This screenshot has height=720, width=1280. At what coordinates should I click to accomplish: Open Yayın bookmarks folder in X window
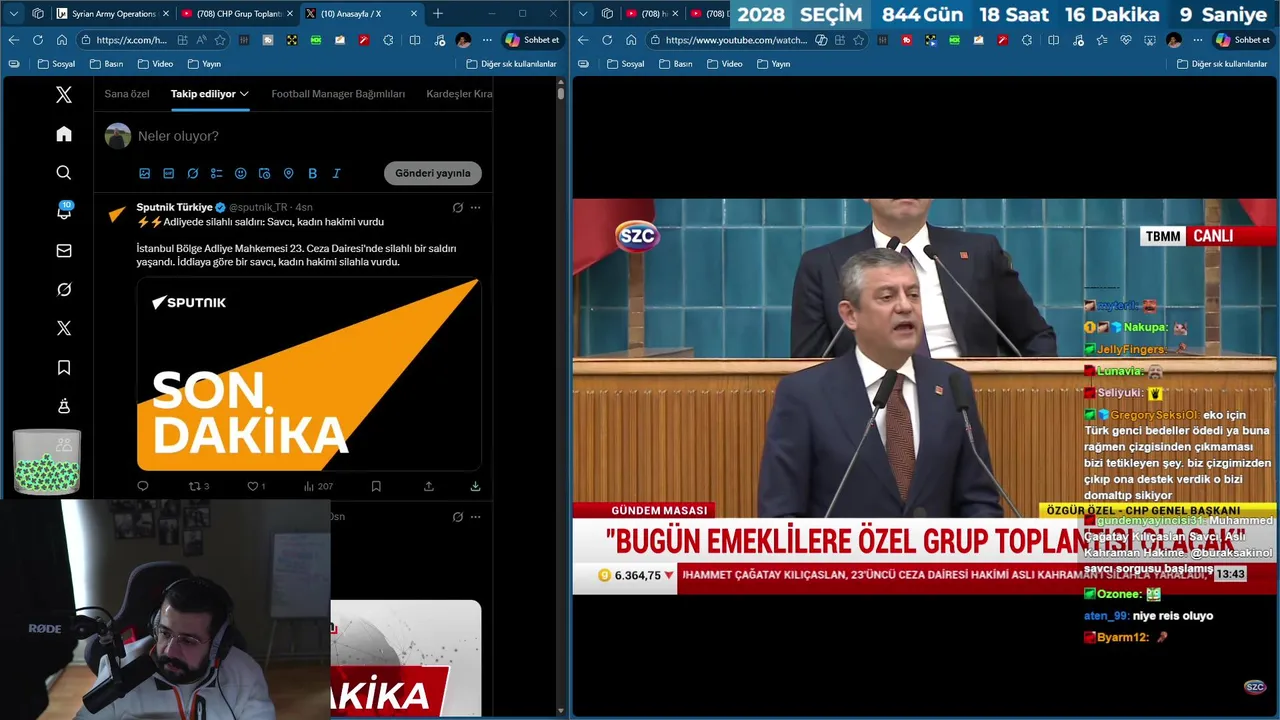pos(203,64)
